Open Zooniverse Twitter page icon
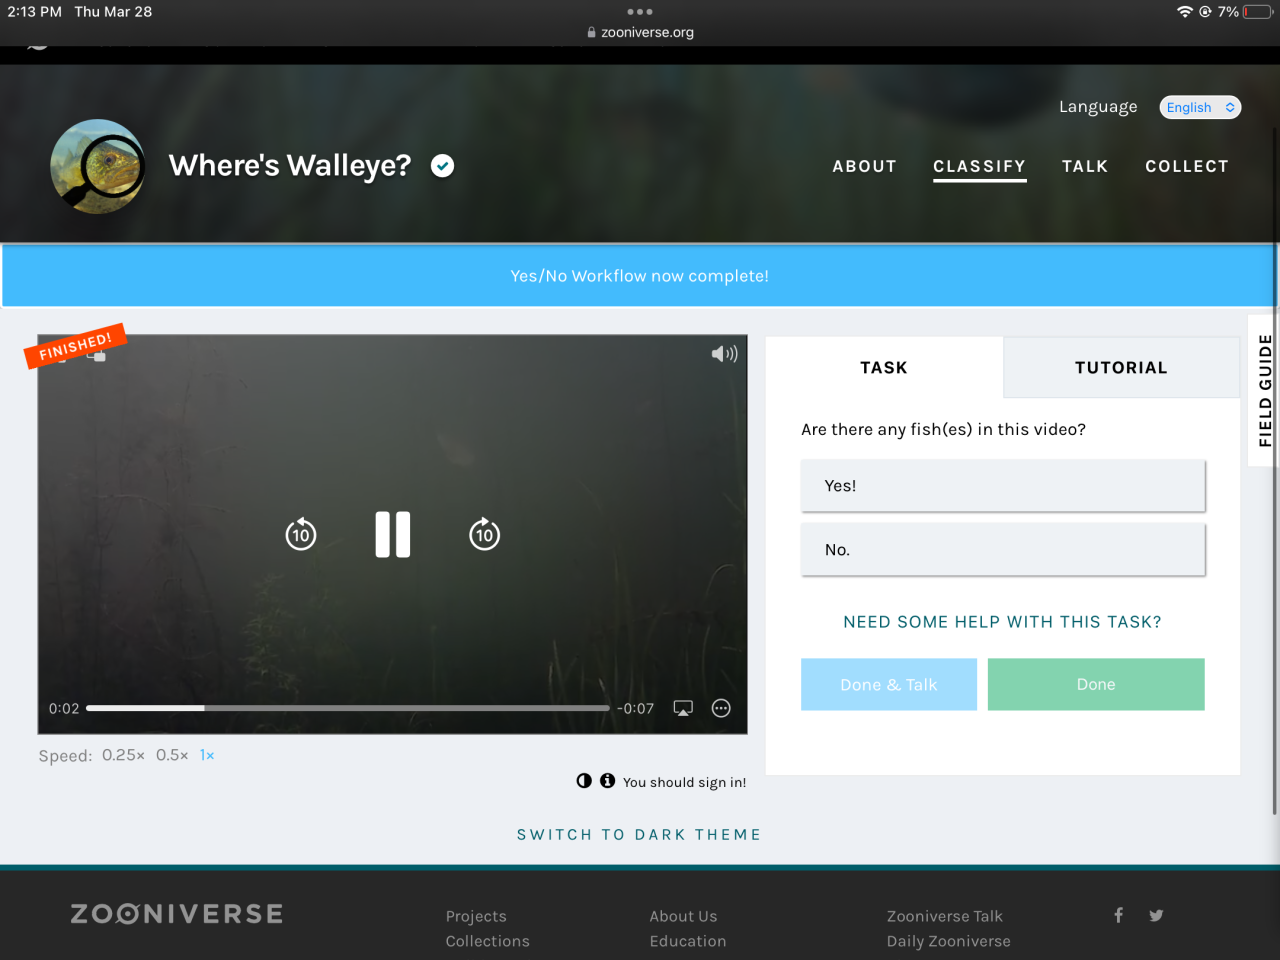1280x960 pixels. (1156, 915)
